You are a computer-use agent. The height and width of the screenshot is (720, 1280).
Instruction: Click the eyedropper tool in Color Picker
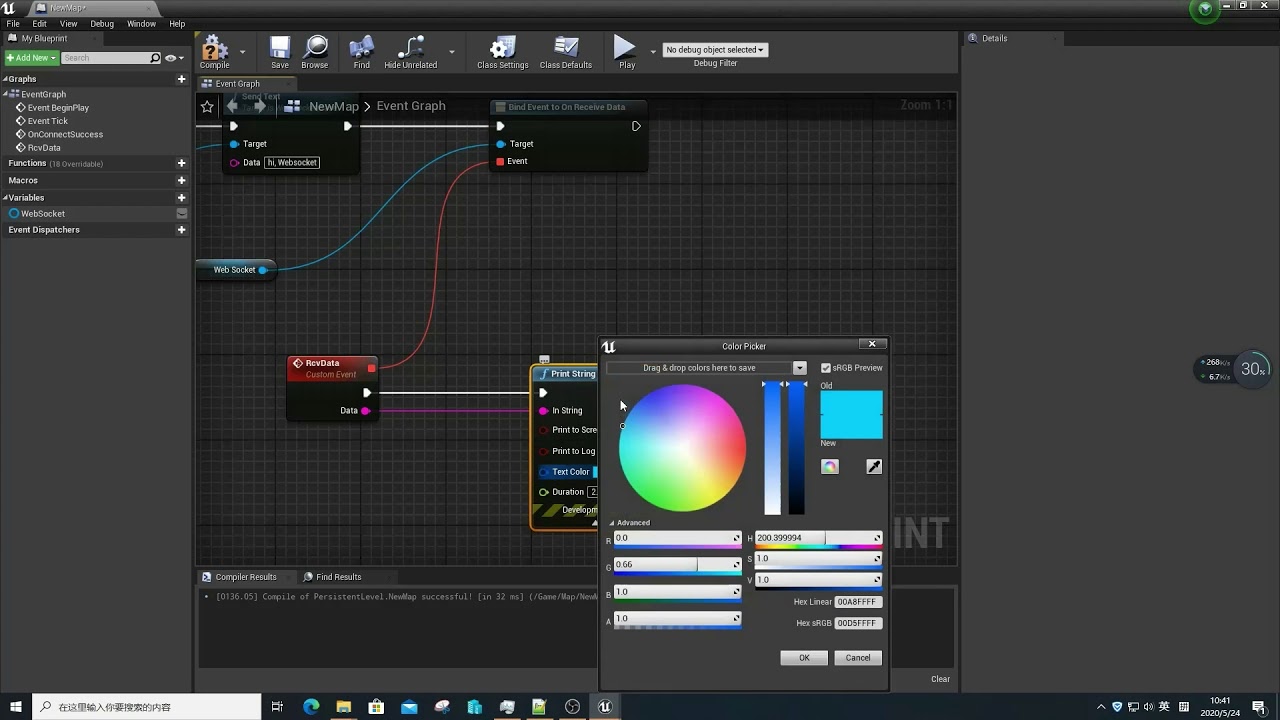click(x=874, y=467)
